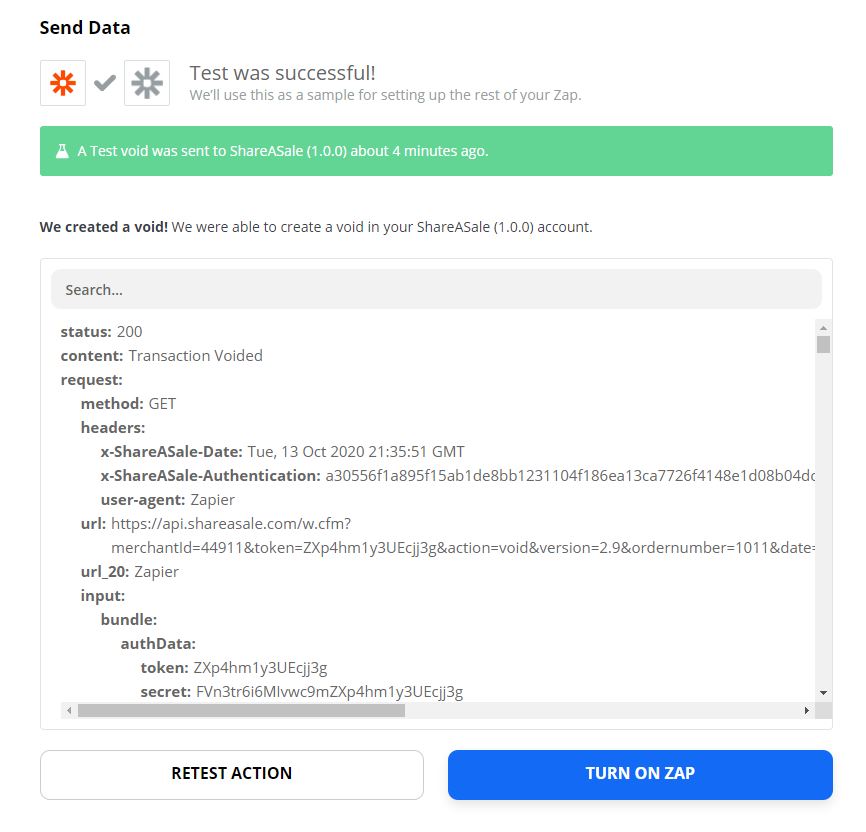Click the green test void sent banner
The image size is (866, 832).
(436, 151)
